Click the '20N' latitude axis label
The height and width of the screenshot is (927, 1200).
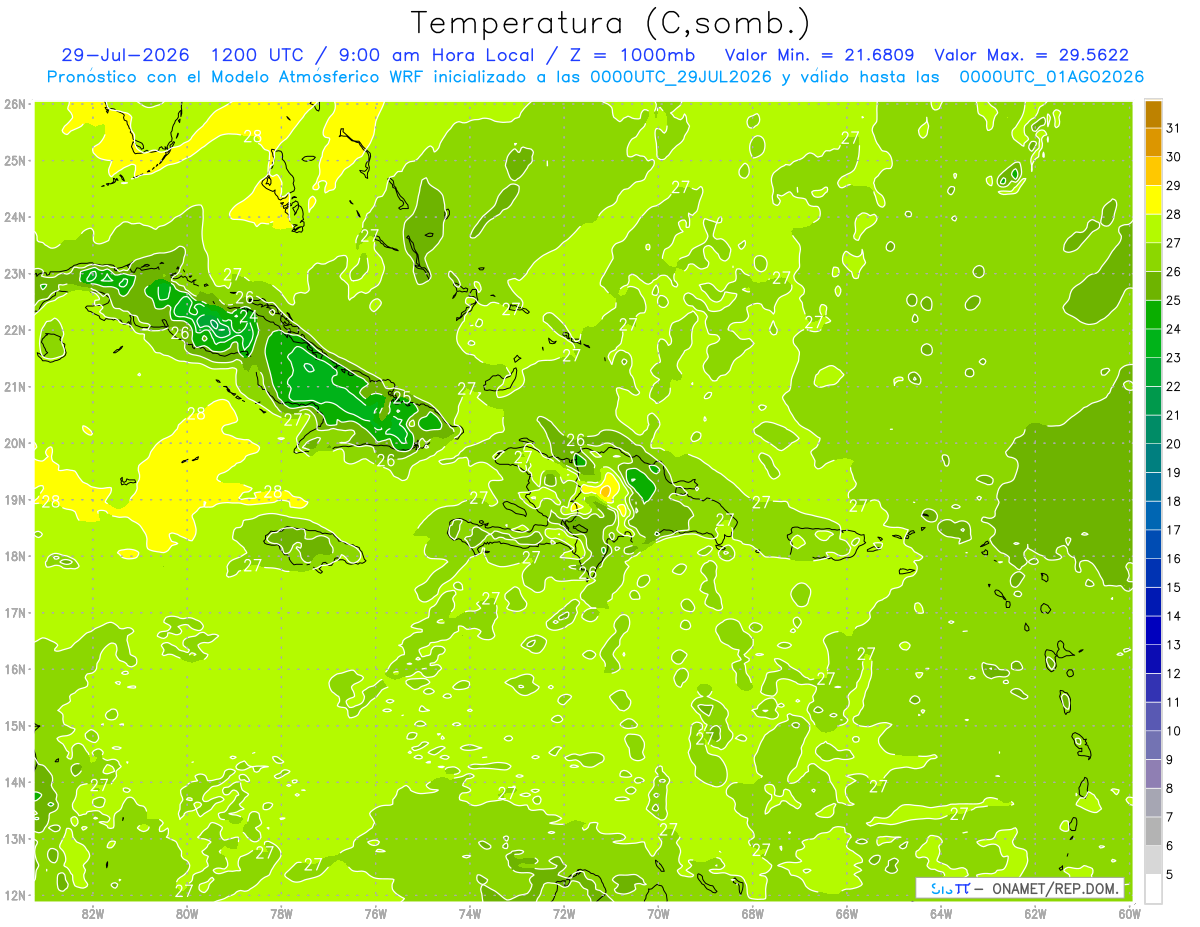[15, 443]
